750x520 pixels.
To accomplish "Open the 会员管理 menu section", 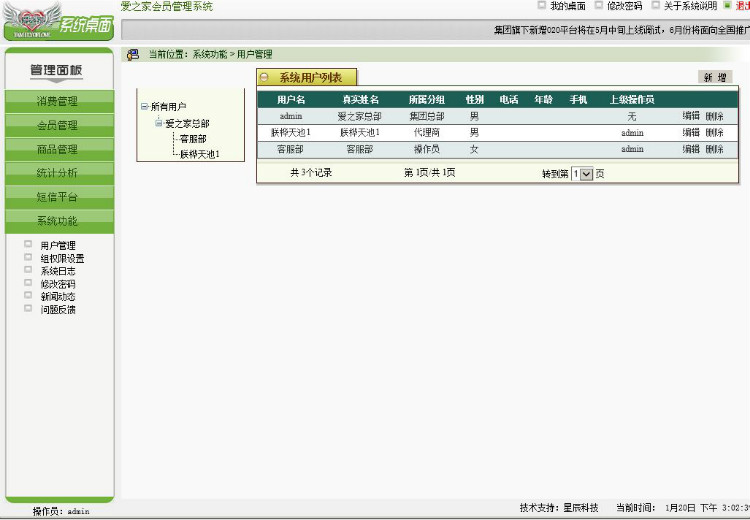I will [x=59, y=125].
